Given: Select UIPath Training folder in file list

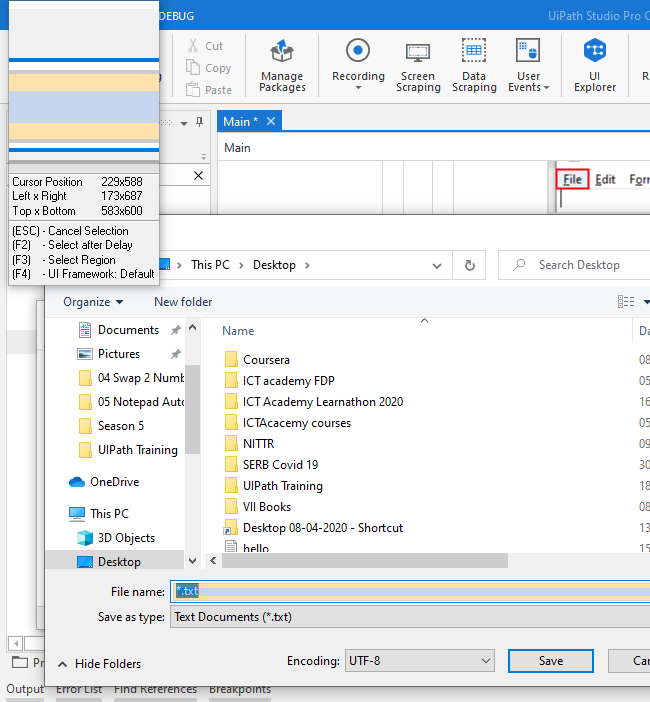Looking at the screenshot, I should point(274,486).
